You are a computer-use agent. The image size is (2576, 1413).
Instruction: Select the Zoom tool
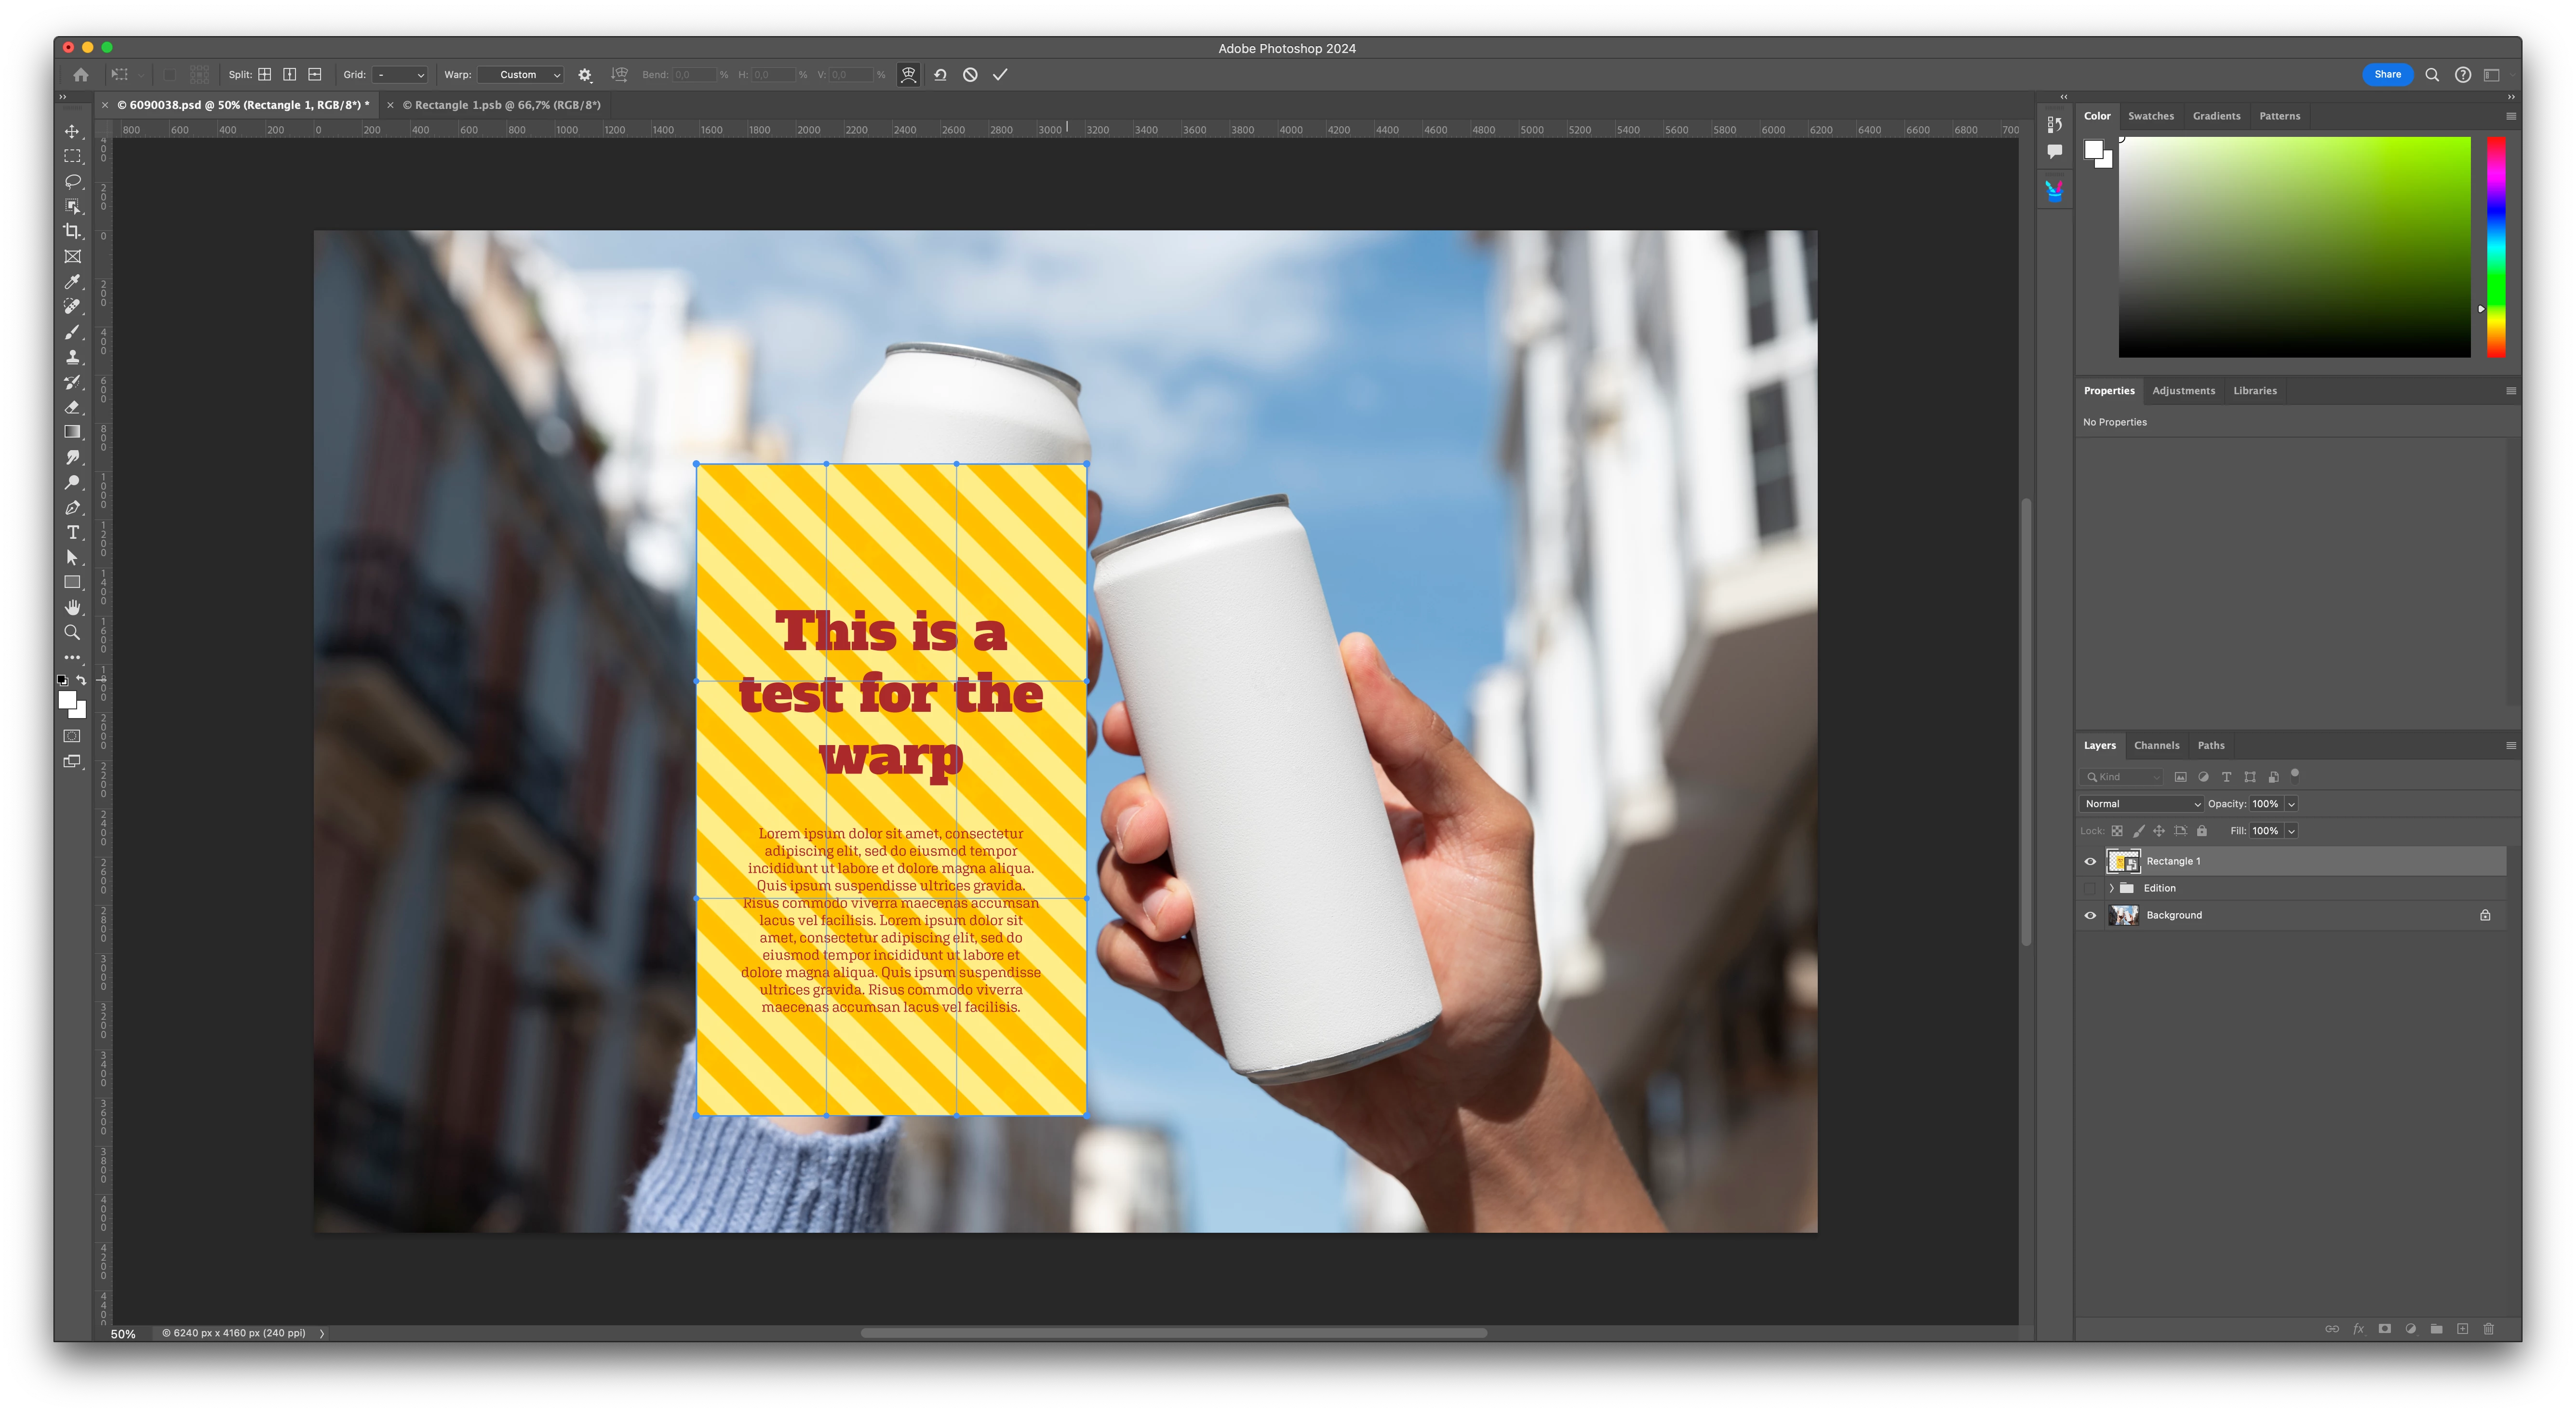pyautogui.click(x=72, y=633)
